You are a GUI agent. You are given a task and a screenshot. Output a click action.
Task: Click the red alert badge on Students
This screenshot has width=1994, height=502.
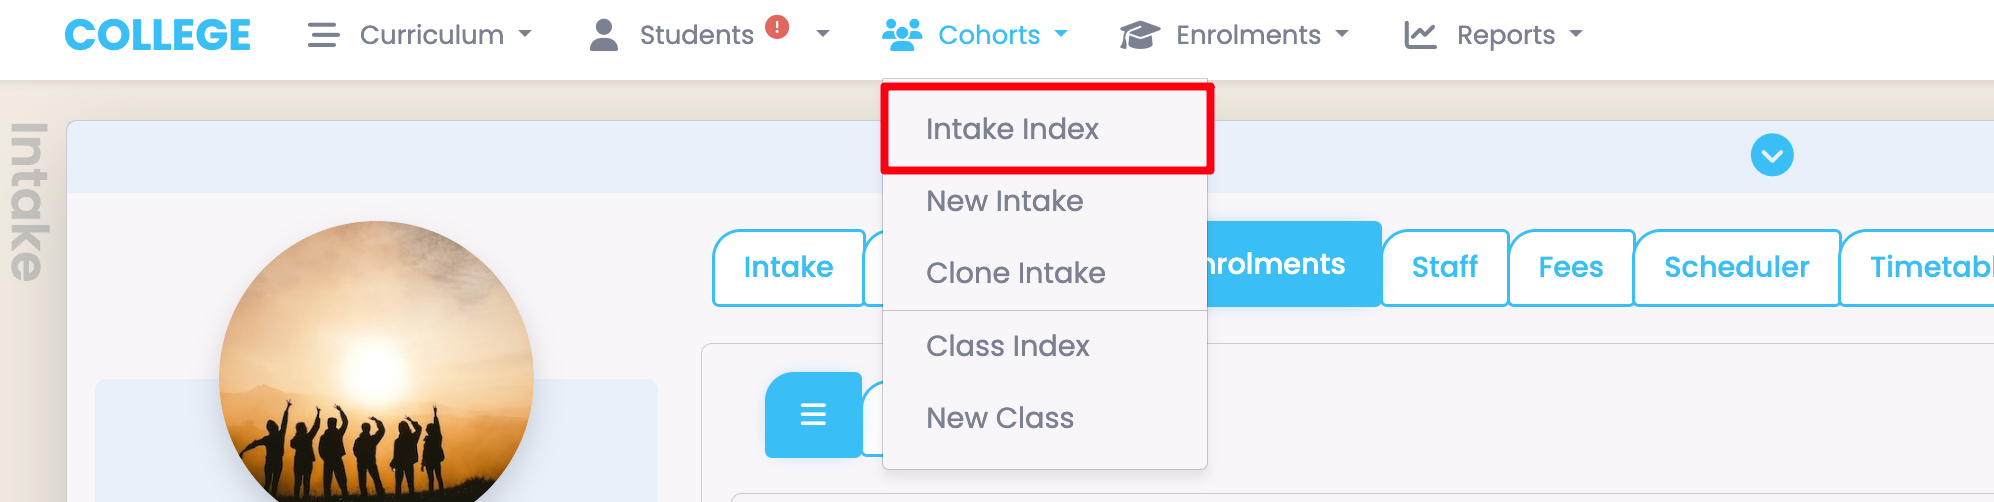click(x=777, y=27)
